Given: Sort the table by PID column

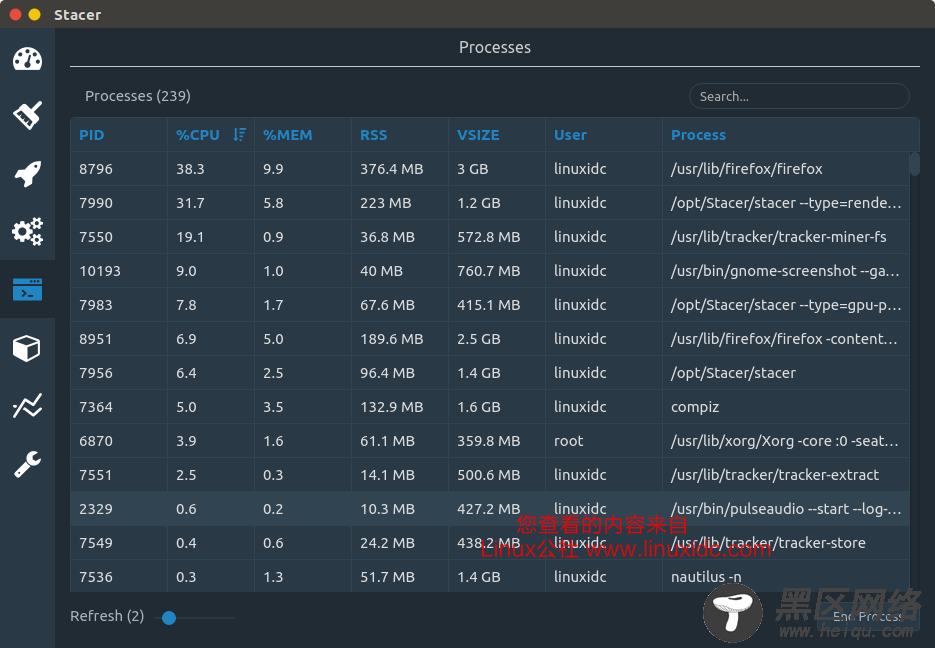Looking at the screenshot, I should pyautogui.click(x=91, y=135).
